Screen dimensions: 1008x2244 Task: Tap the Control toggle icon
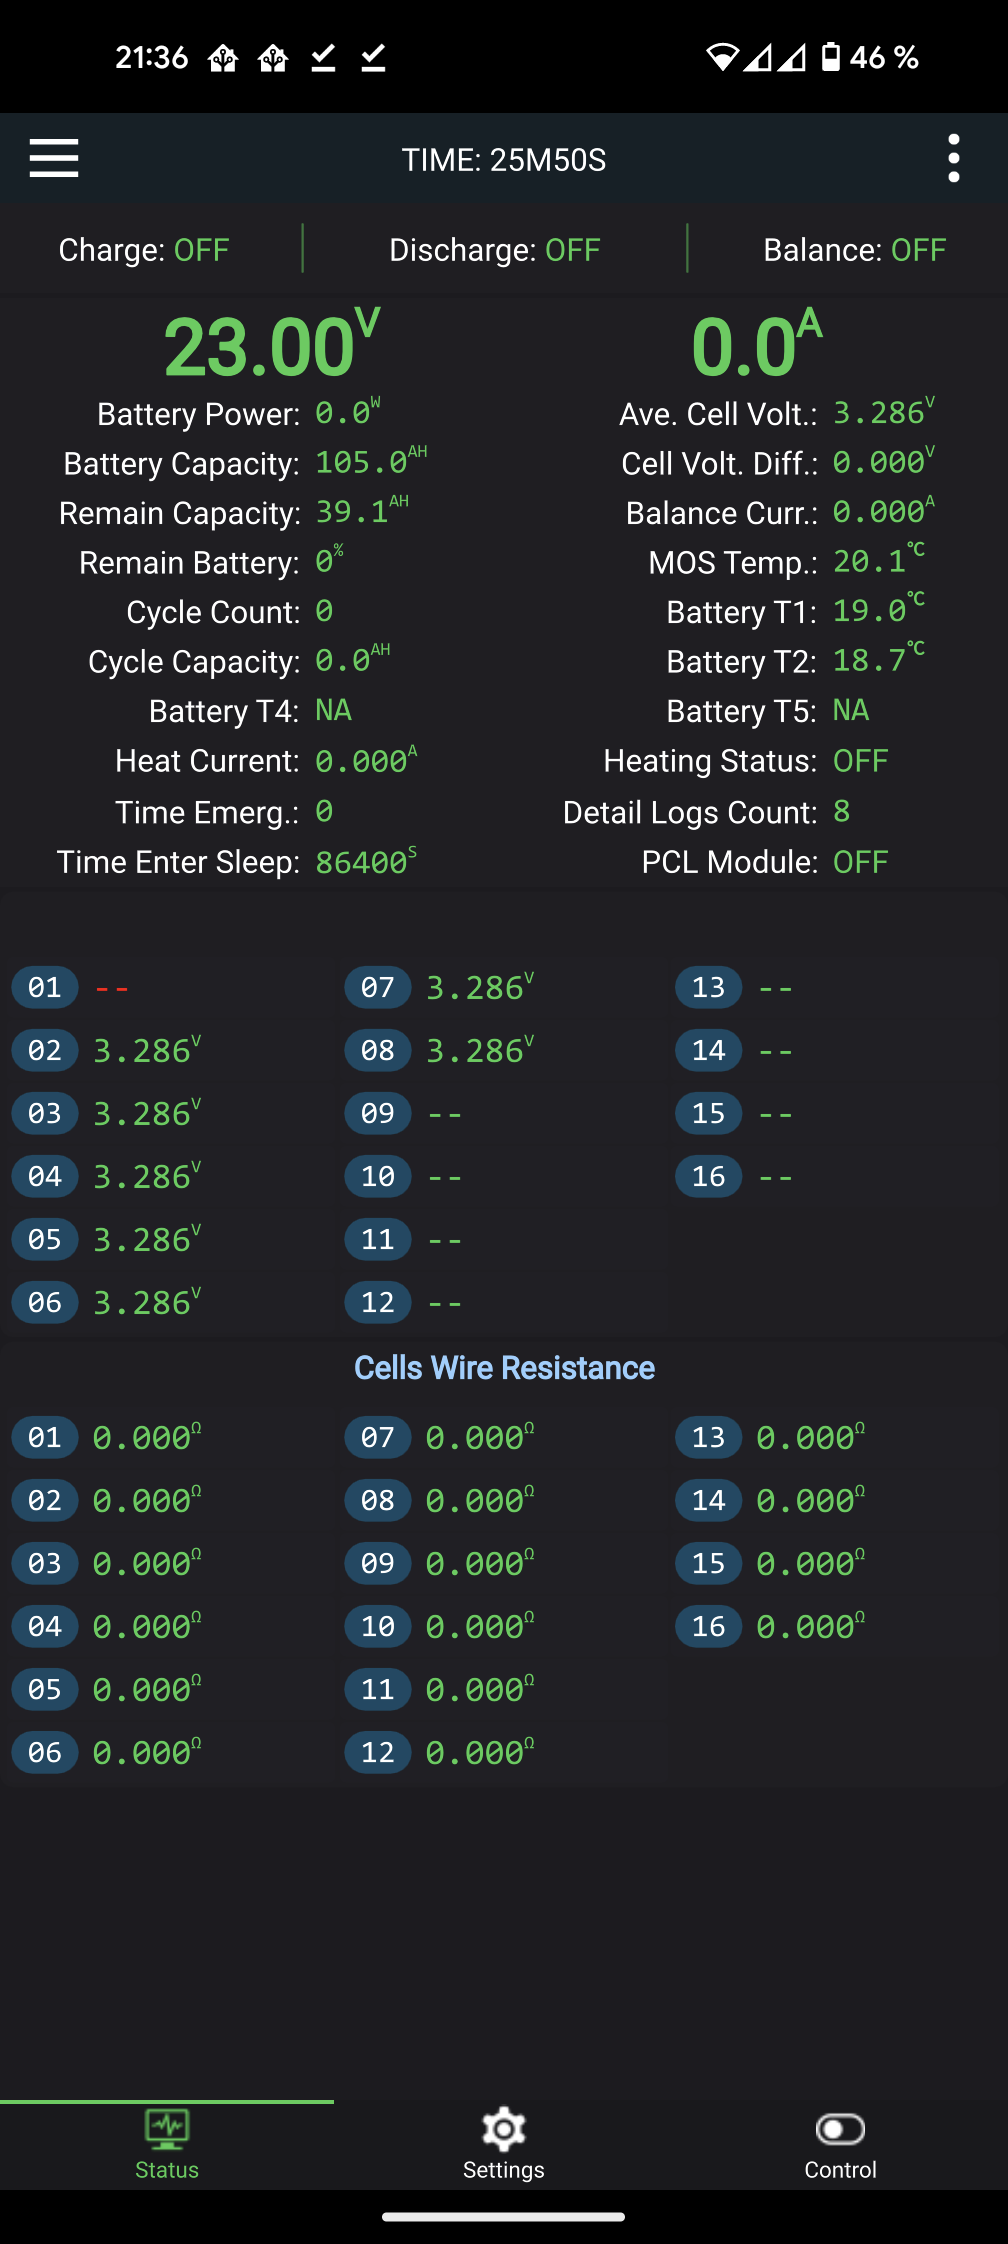841,2129
